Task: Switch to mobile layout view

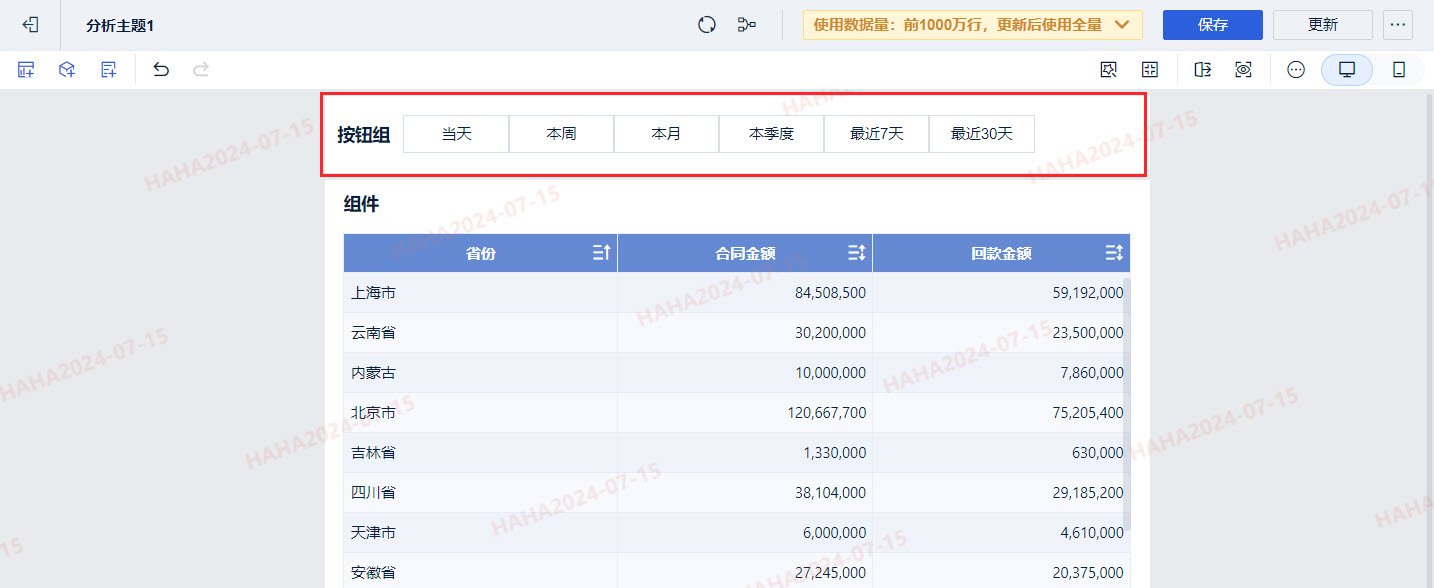Action: click(x=1399, y=70)
